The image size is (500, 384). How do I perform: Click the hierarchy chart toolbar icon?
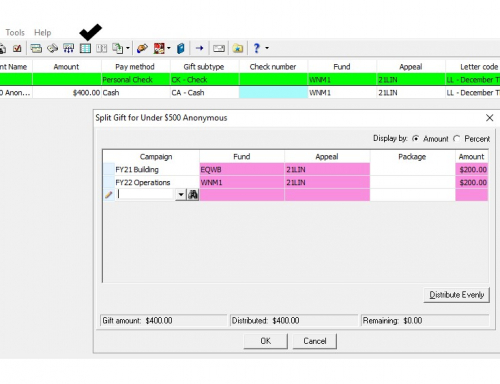point(69,48)
